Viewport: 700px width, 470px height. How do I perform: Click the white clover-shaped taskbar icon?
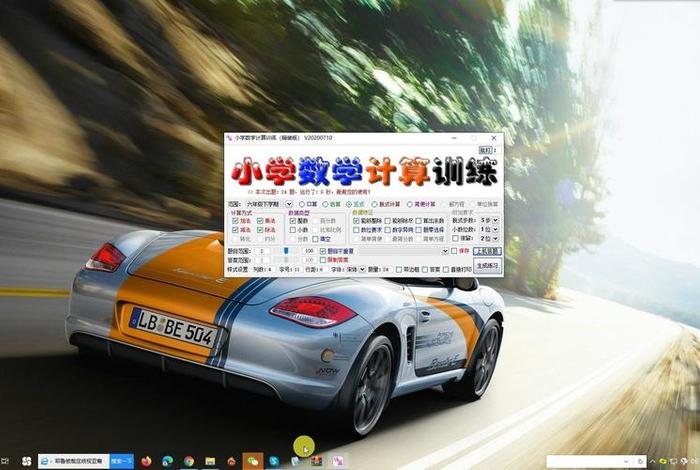(x=27, y=461)
